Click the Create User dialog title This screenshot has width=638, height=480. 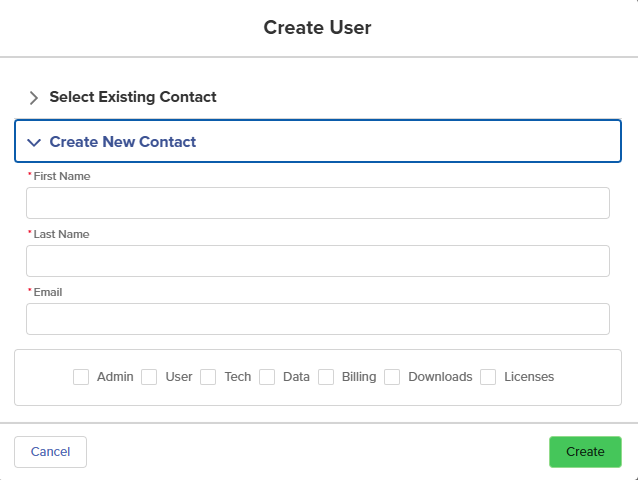click(x=317, y=28)
